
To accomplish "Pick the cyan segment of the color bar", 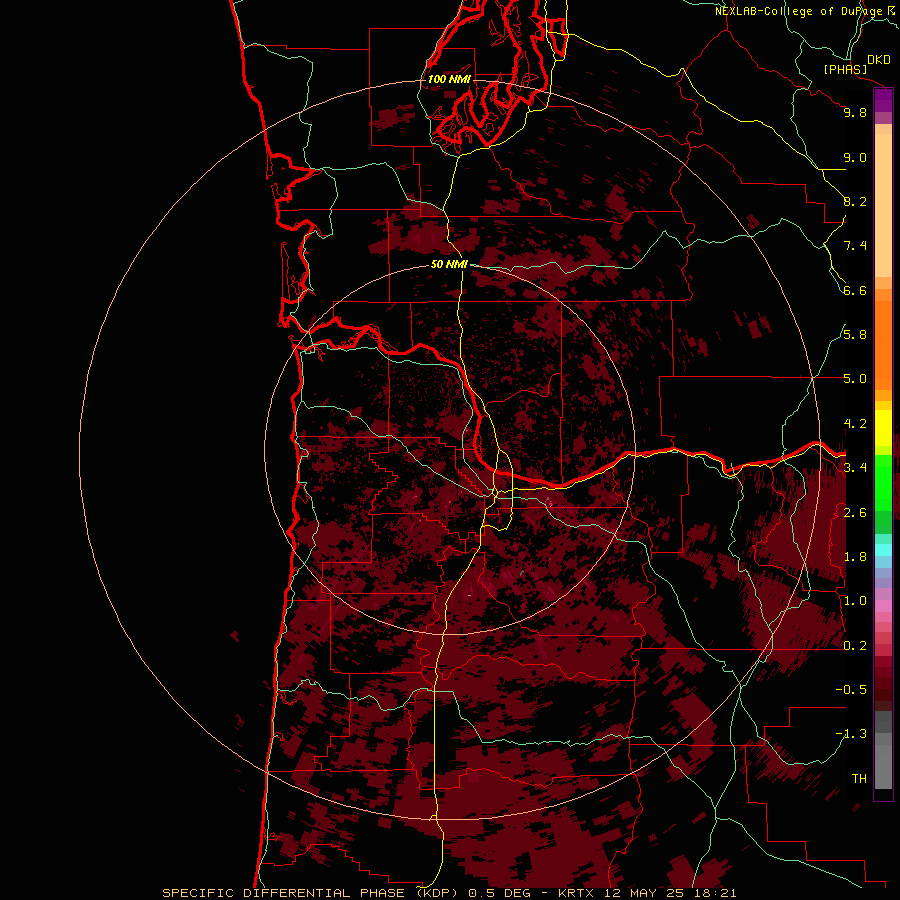I will point(883,549).
